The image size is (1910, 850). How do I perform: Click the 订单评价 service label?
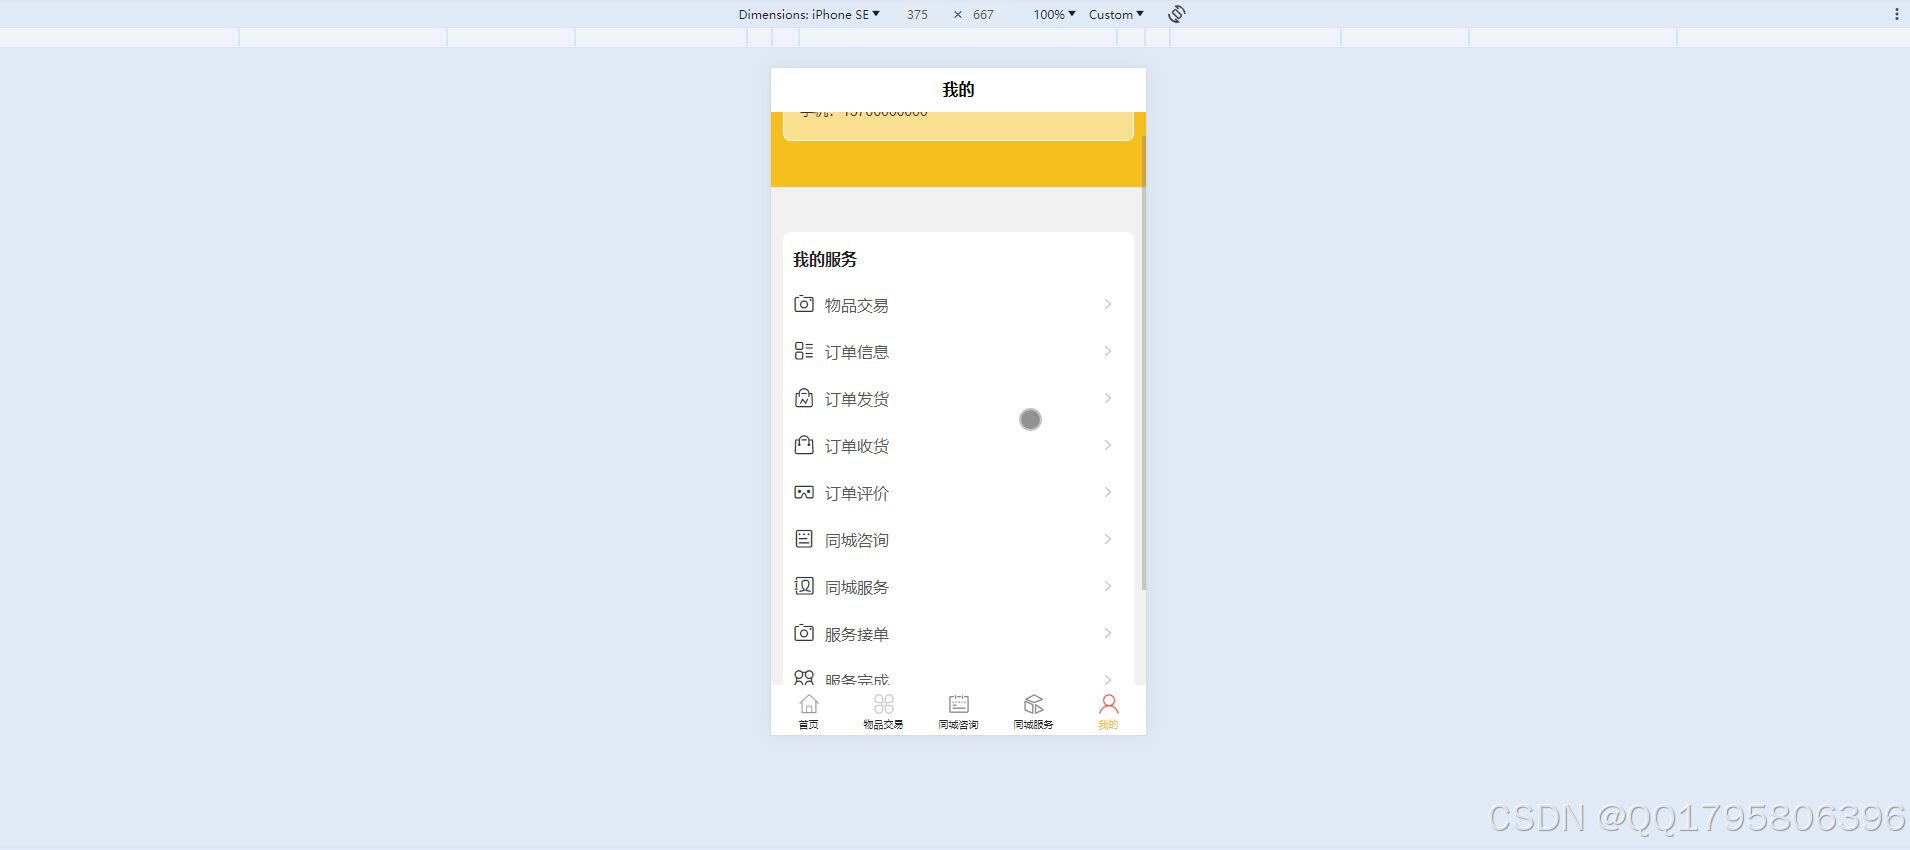(856, 493)
